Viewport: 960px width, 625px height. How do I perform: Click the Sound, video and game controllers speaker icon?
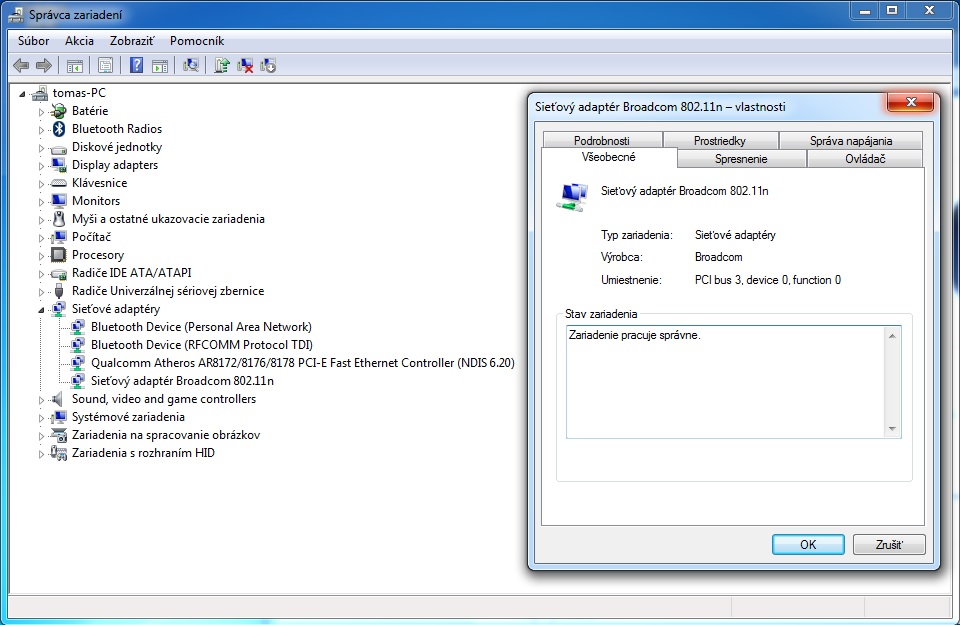click(58, 399)
